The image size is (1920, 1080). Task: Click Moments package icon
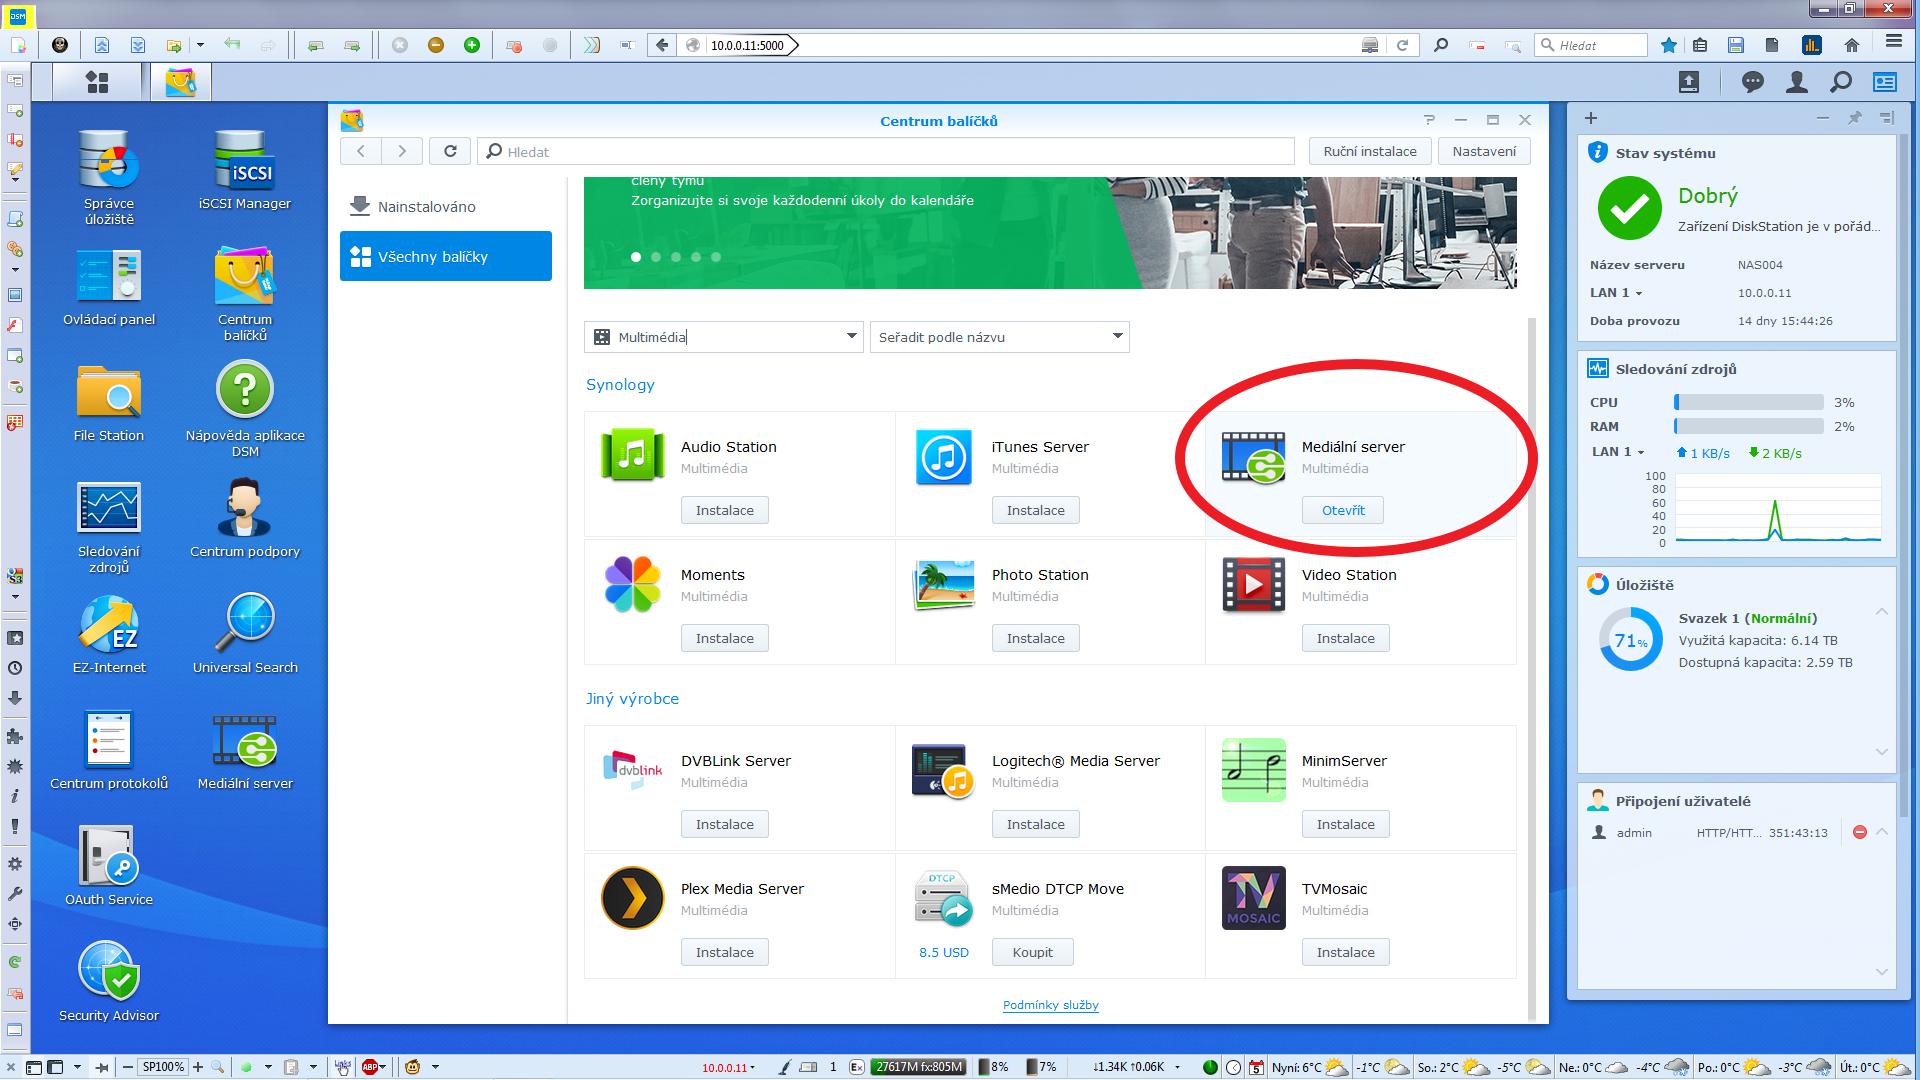point(632,584)
